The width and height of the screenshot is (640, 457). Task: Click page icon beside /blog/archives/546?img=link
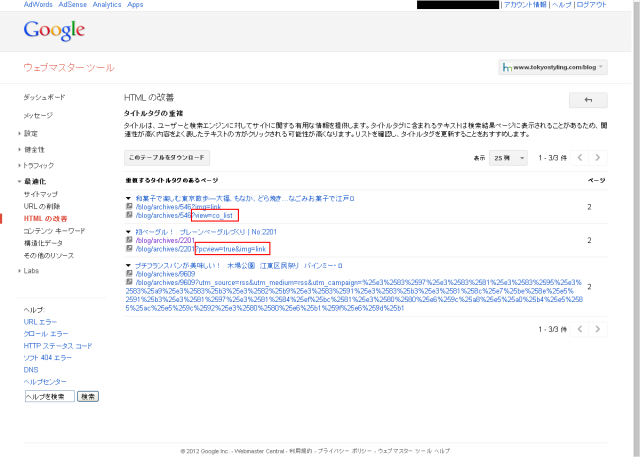tap(129, 206)
